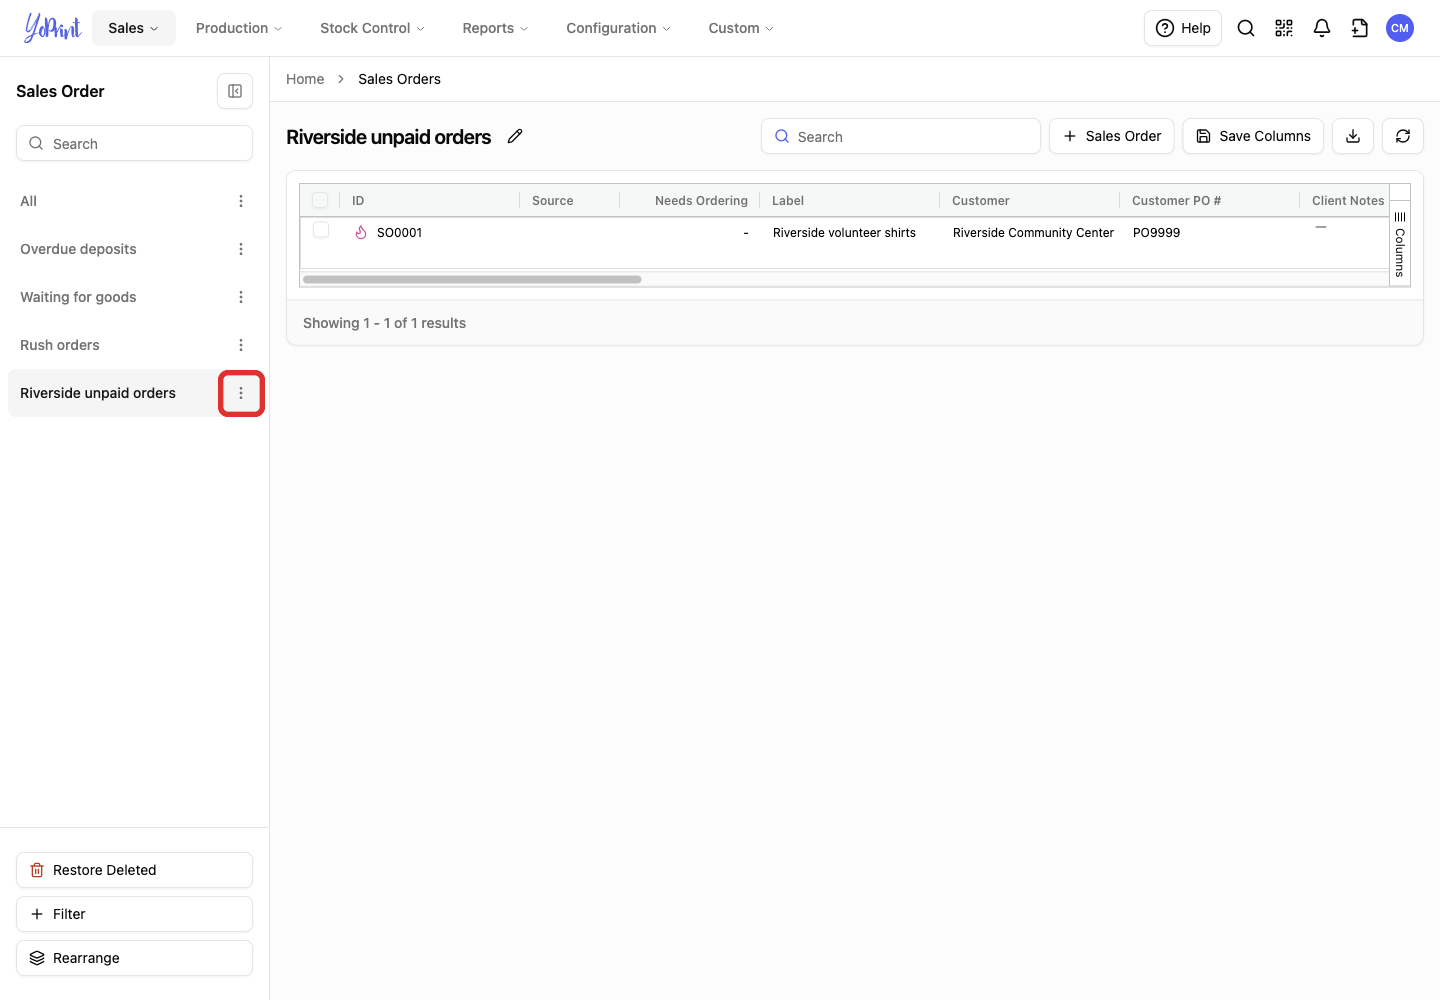
Task: Open options menu for Waiting for goods
Action: (241, 297)
